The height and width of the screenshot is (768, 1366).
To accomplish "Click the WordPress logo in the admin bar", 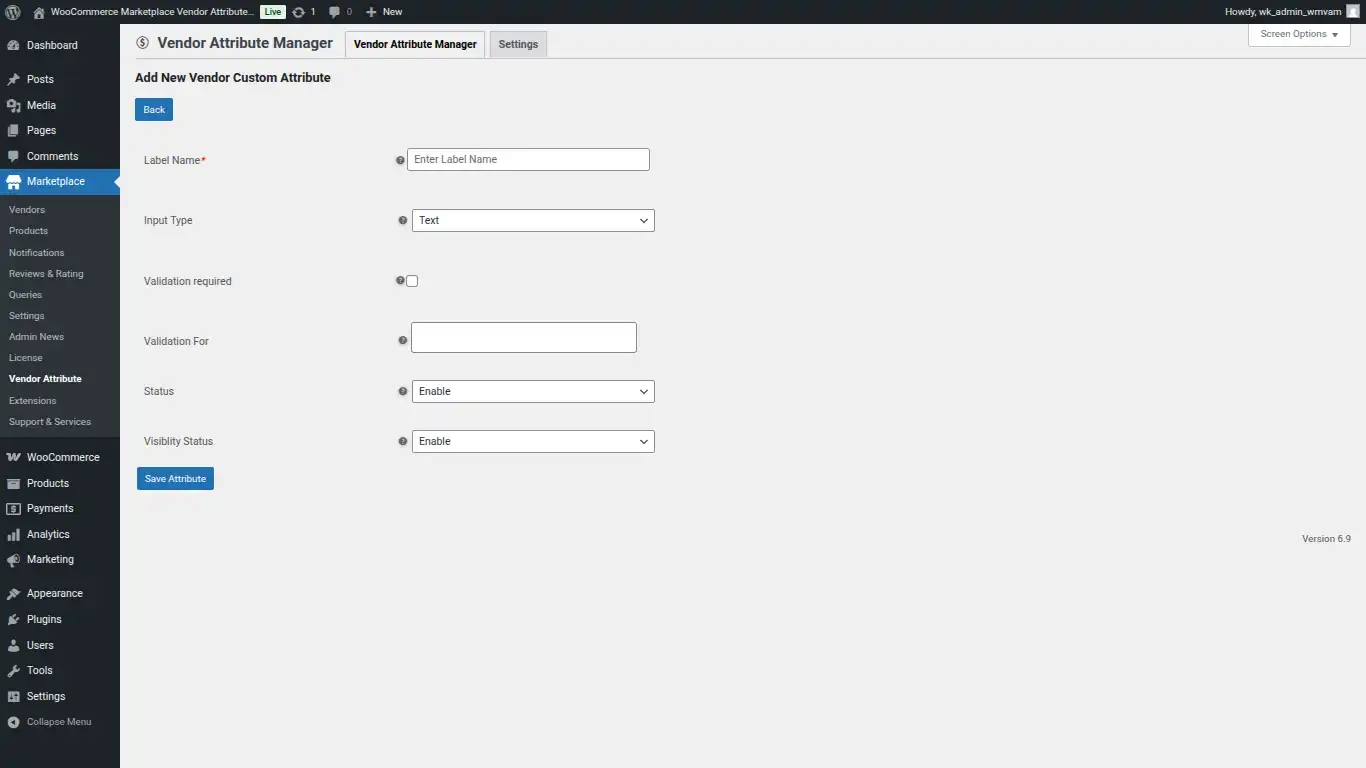I will [11, 11].
